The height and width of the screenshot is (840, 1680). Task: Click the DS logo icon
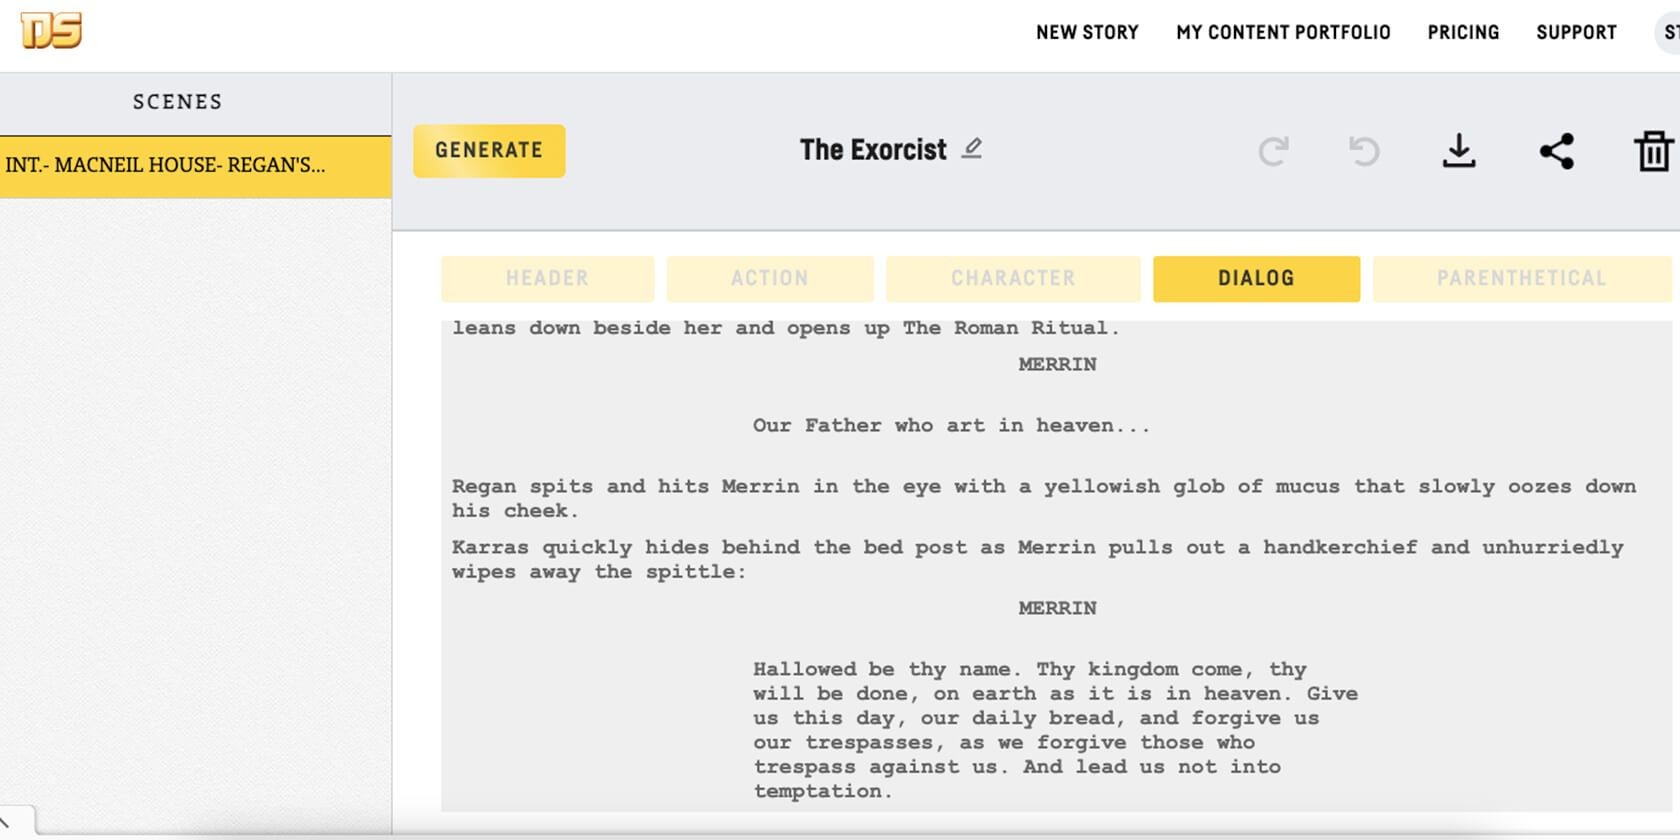point(51,30)
